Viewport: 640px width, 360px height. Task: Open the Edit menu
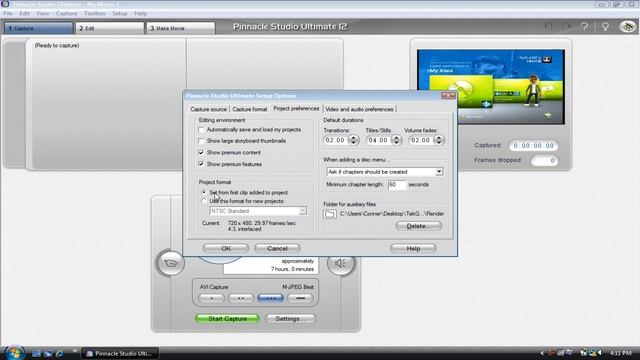[x=24, y=13]
